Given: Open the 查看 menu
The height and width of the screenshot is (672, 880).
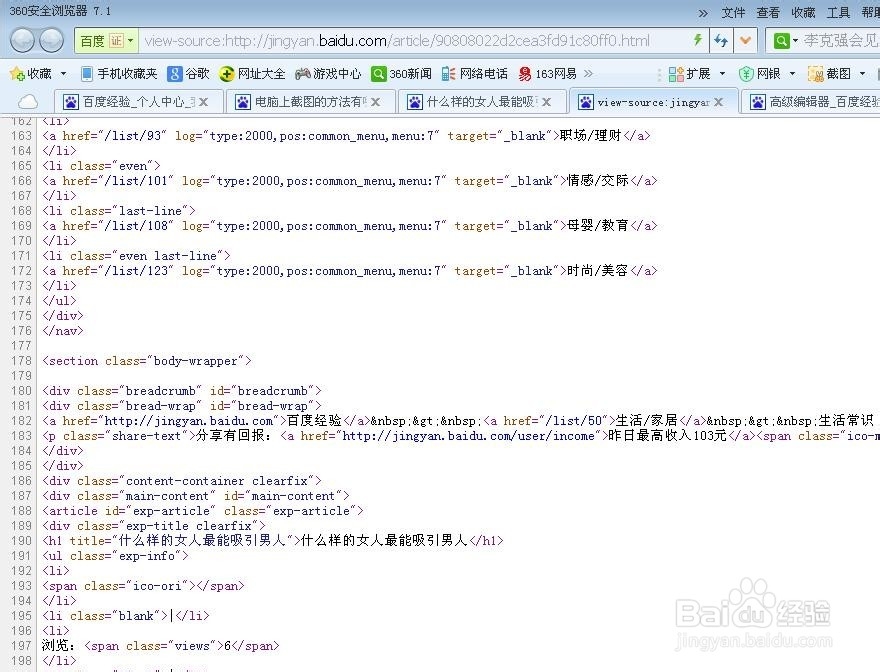Looking at the screenshot, I should click(768, 12).
